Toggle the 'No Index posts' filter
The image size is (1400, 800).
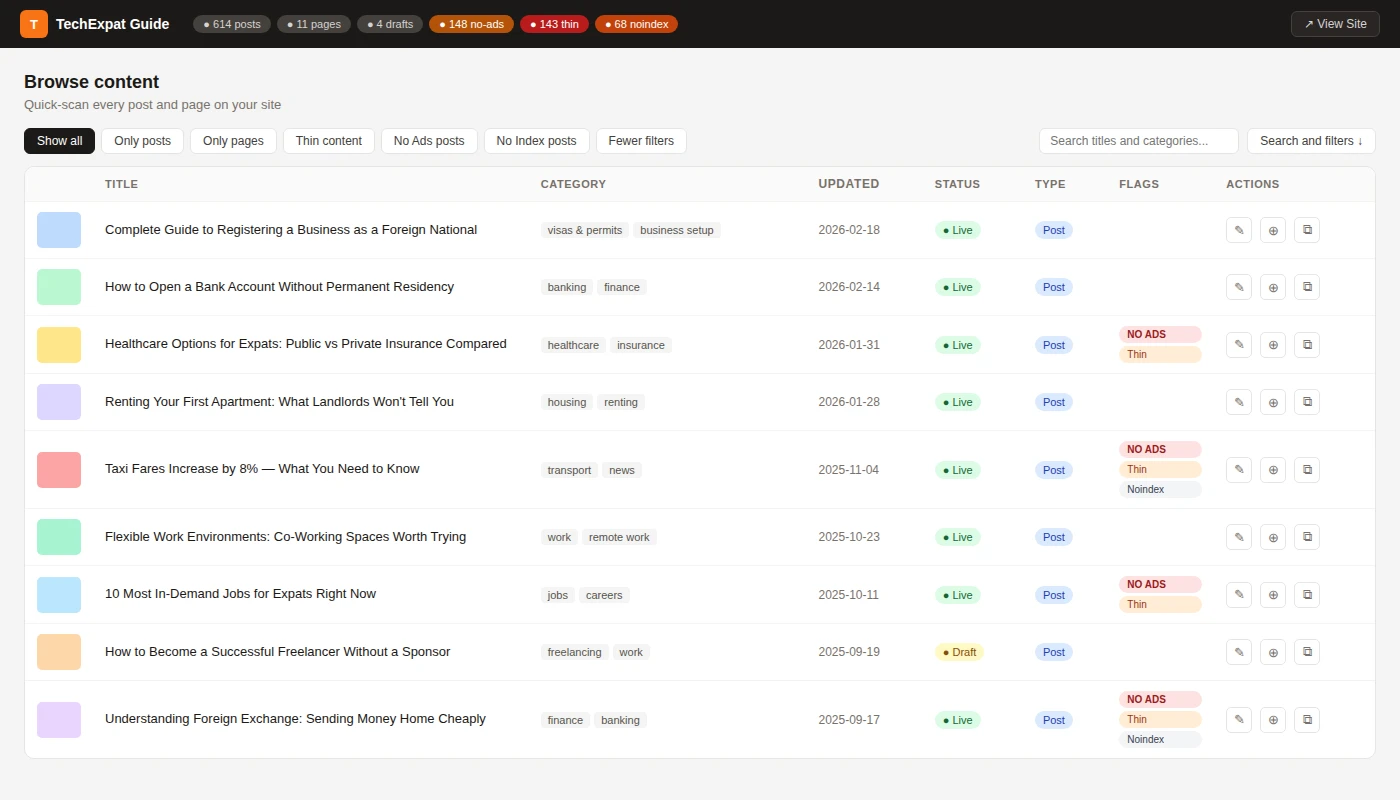click(536, 141)
